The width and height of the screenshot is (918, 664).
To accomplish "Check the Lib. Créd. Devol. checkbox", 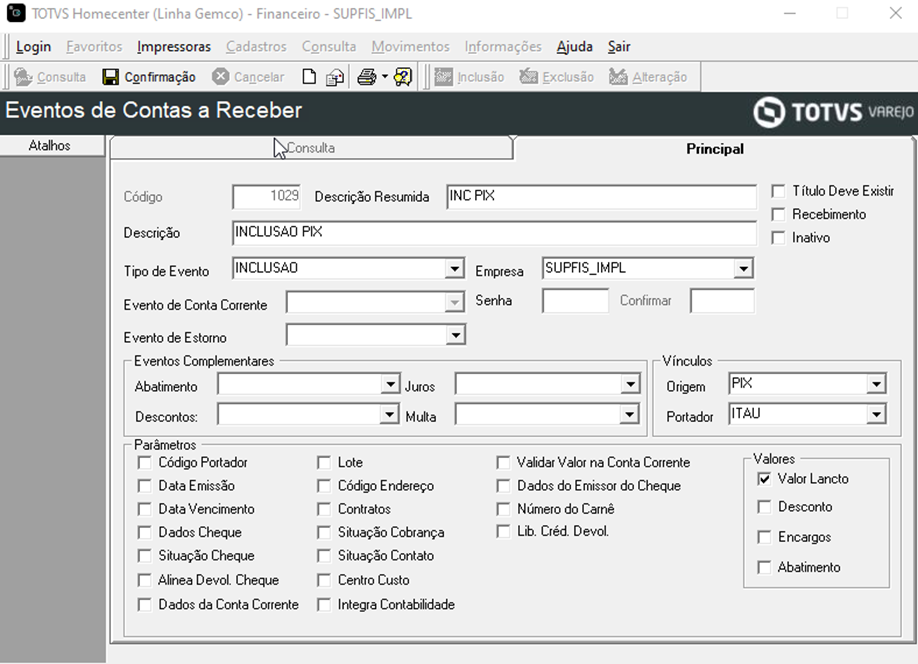I will tap(503, 532).
